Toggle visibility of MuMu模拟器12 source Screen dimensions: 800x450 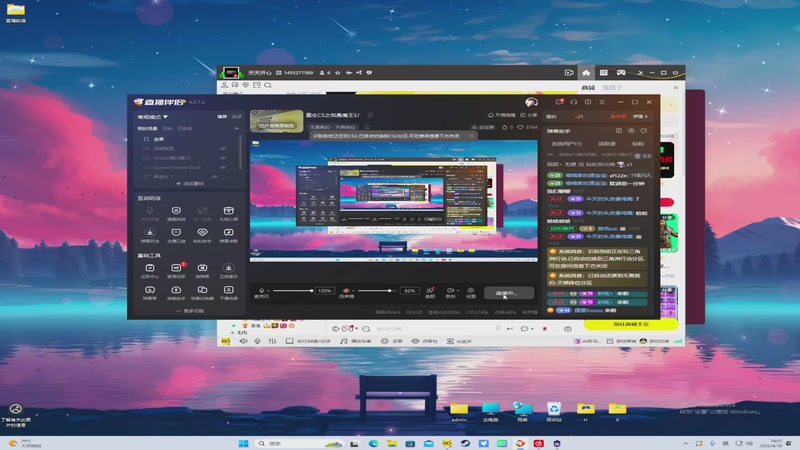(x=223, y=158)
